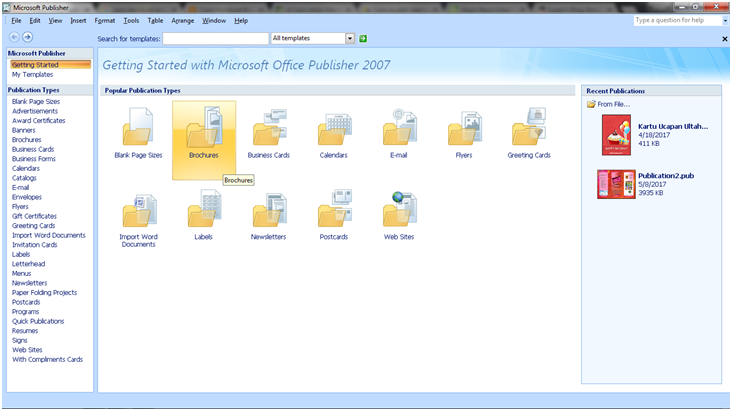
Task: Choose Paper Folding Projects in sidebar
Action: click(x=44, y=293)
